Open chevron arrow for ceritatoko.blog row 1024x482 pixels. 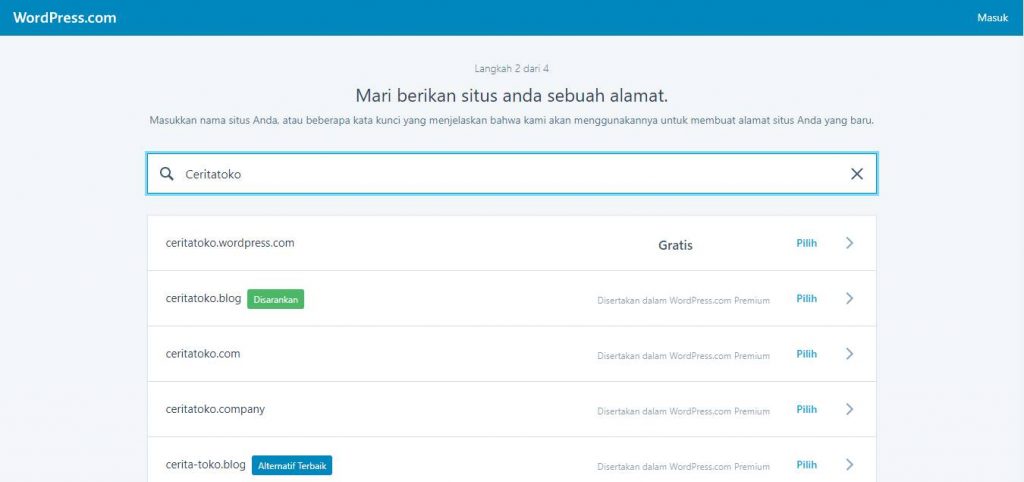[850, 298]
